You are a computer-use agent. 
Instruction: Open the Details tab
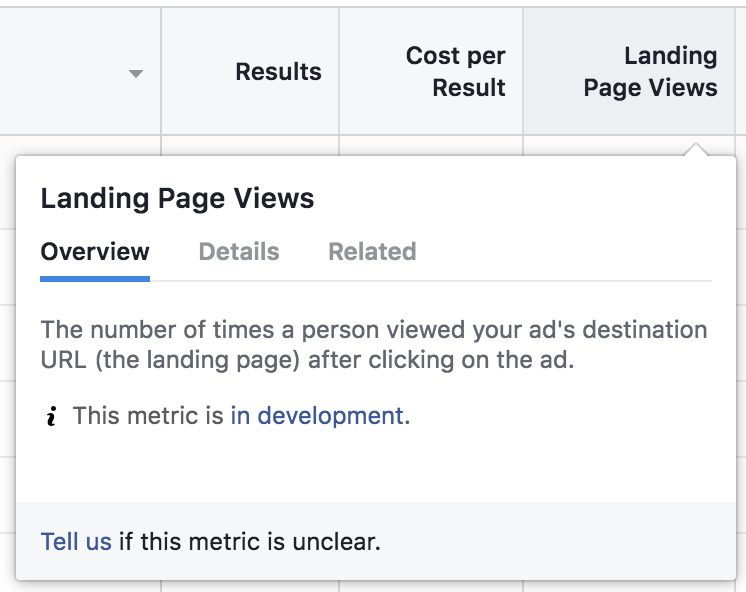click(x=239, y=251)
